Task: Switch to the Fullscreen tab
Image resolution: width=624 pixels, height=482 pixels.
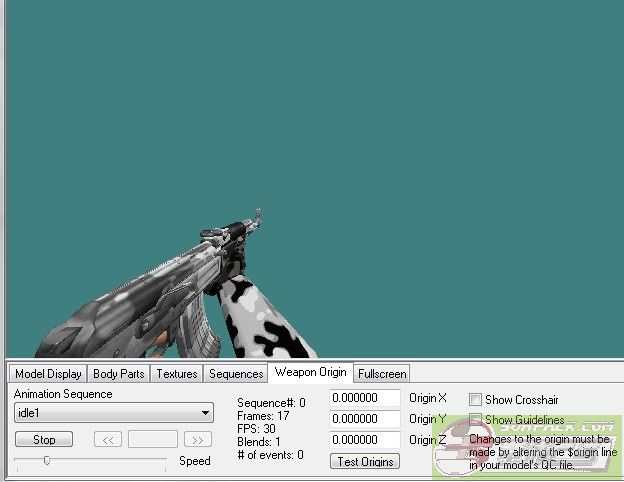Action: [382, 374]
